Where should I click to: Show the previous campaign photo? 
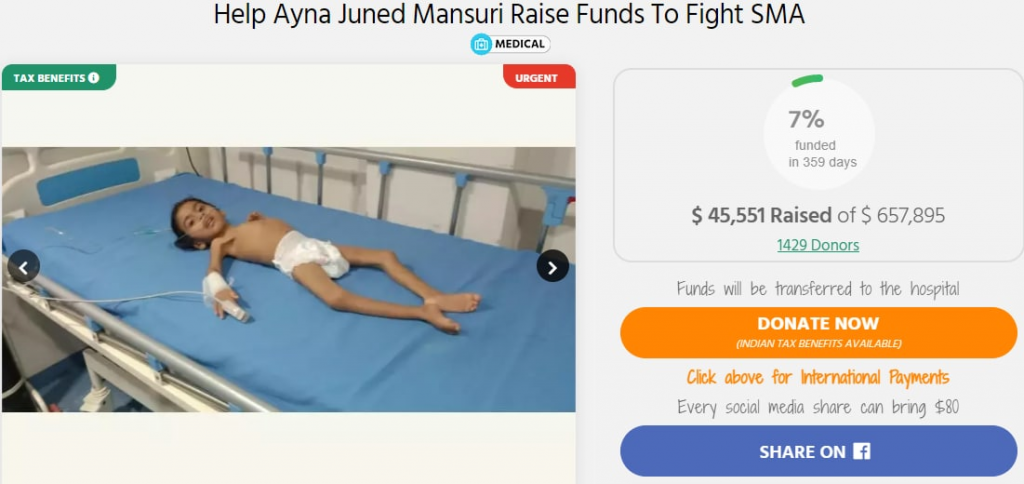click(24, 266)
